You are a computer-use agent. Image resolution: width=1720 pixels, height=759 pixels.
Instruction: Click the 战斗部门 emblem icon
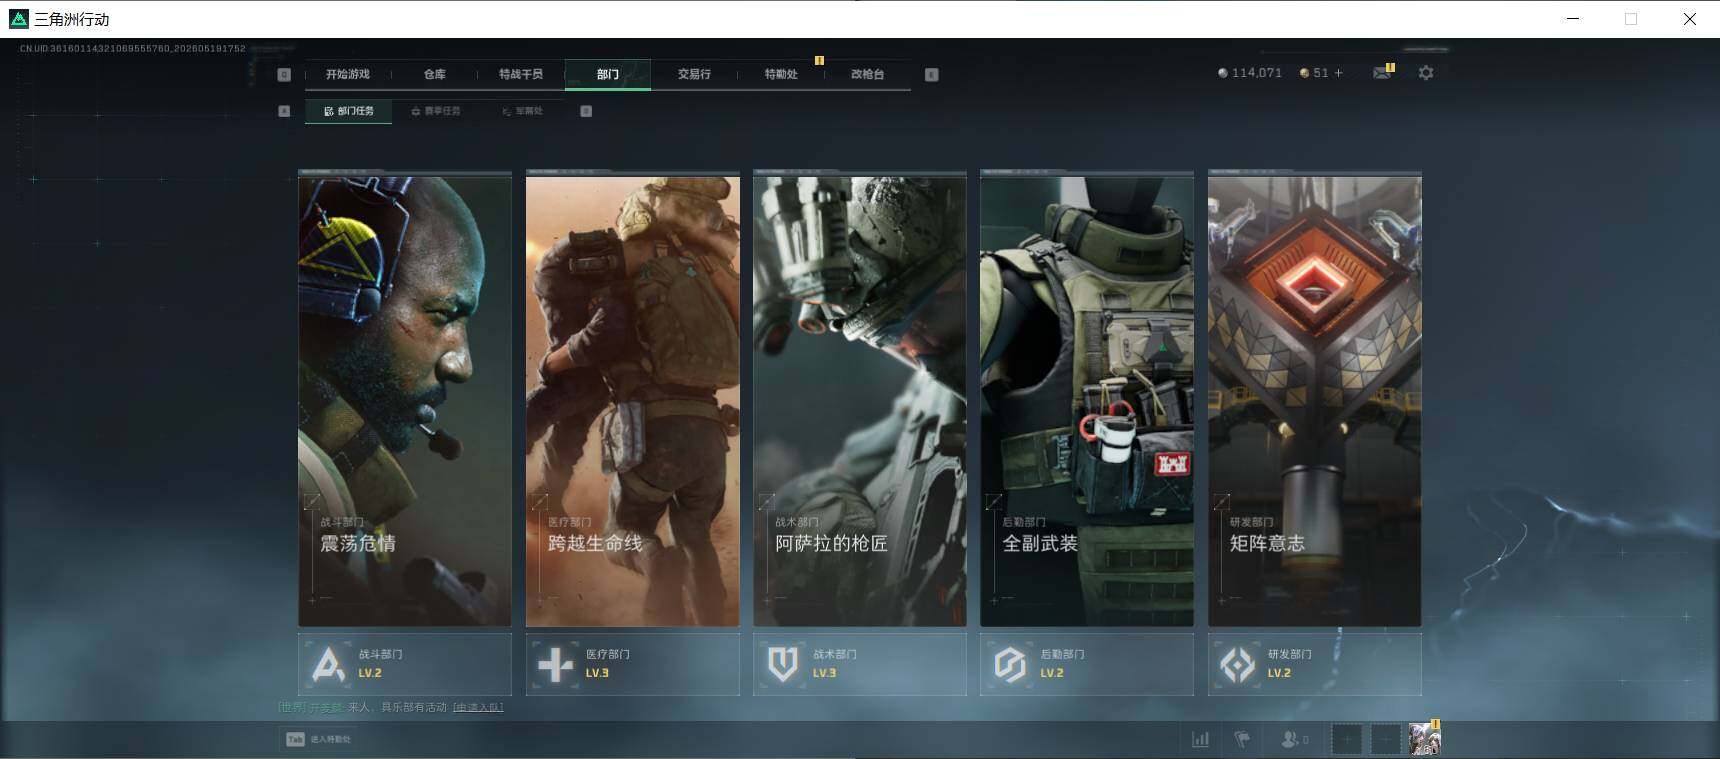[x=329, y=664]
